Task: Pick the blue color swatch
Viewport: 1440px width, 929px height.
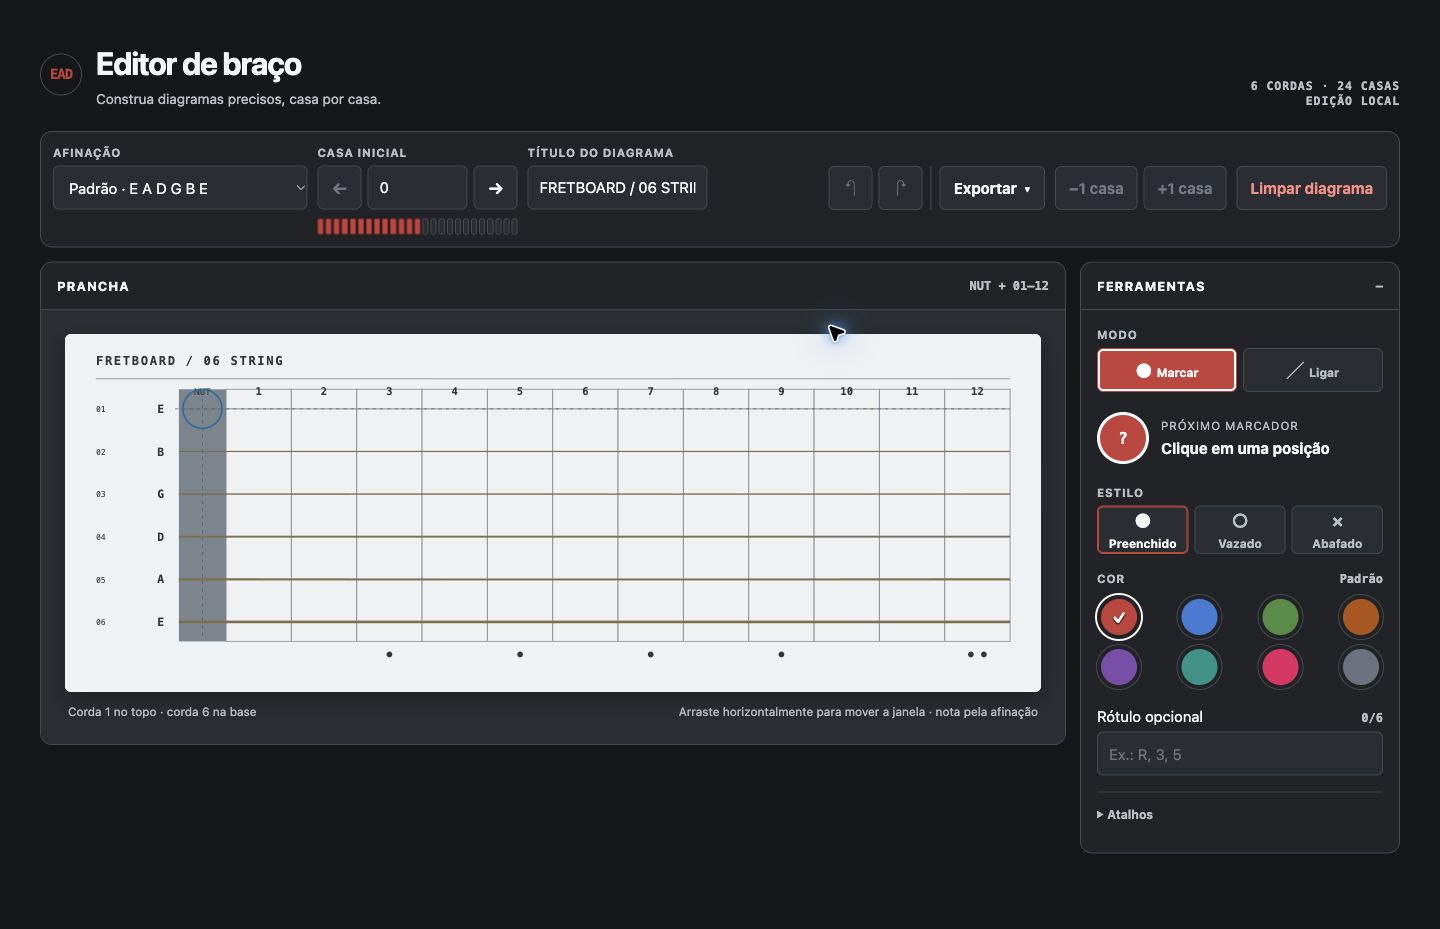Action: pos(1199,617)
